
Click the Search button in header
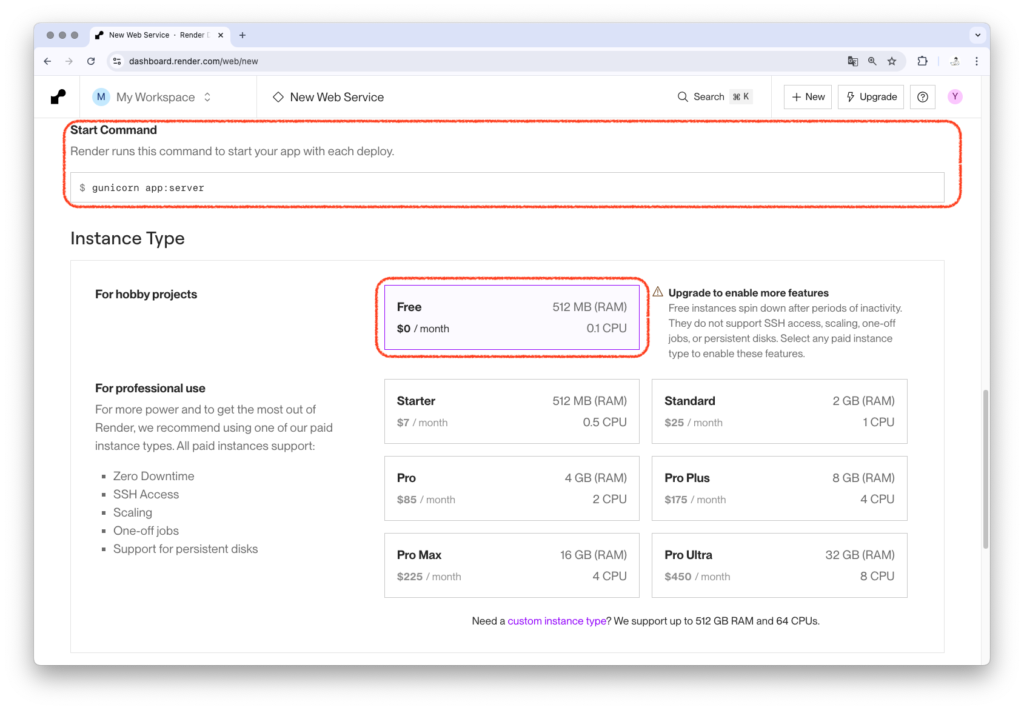tap(714, 97)
